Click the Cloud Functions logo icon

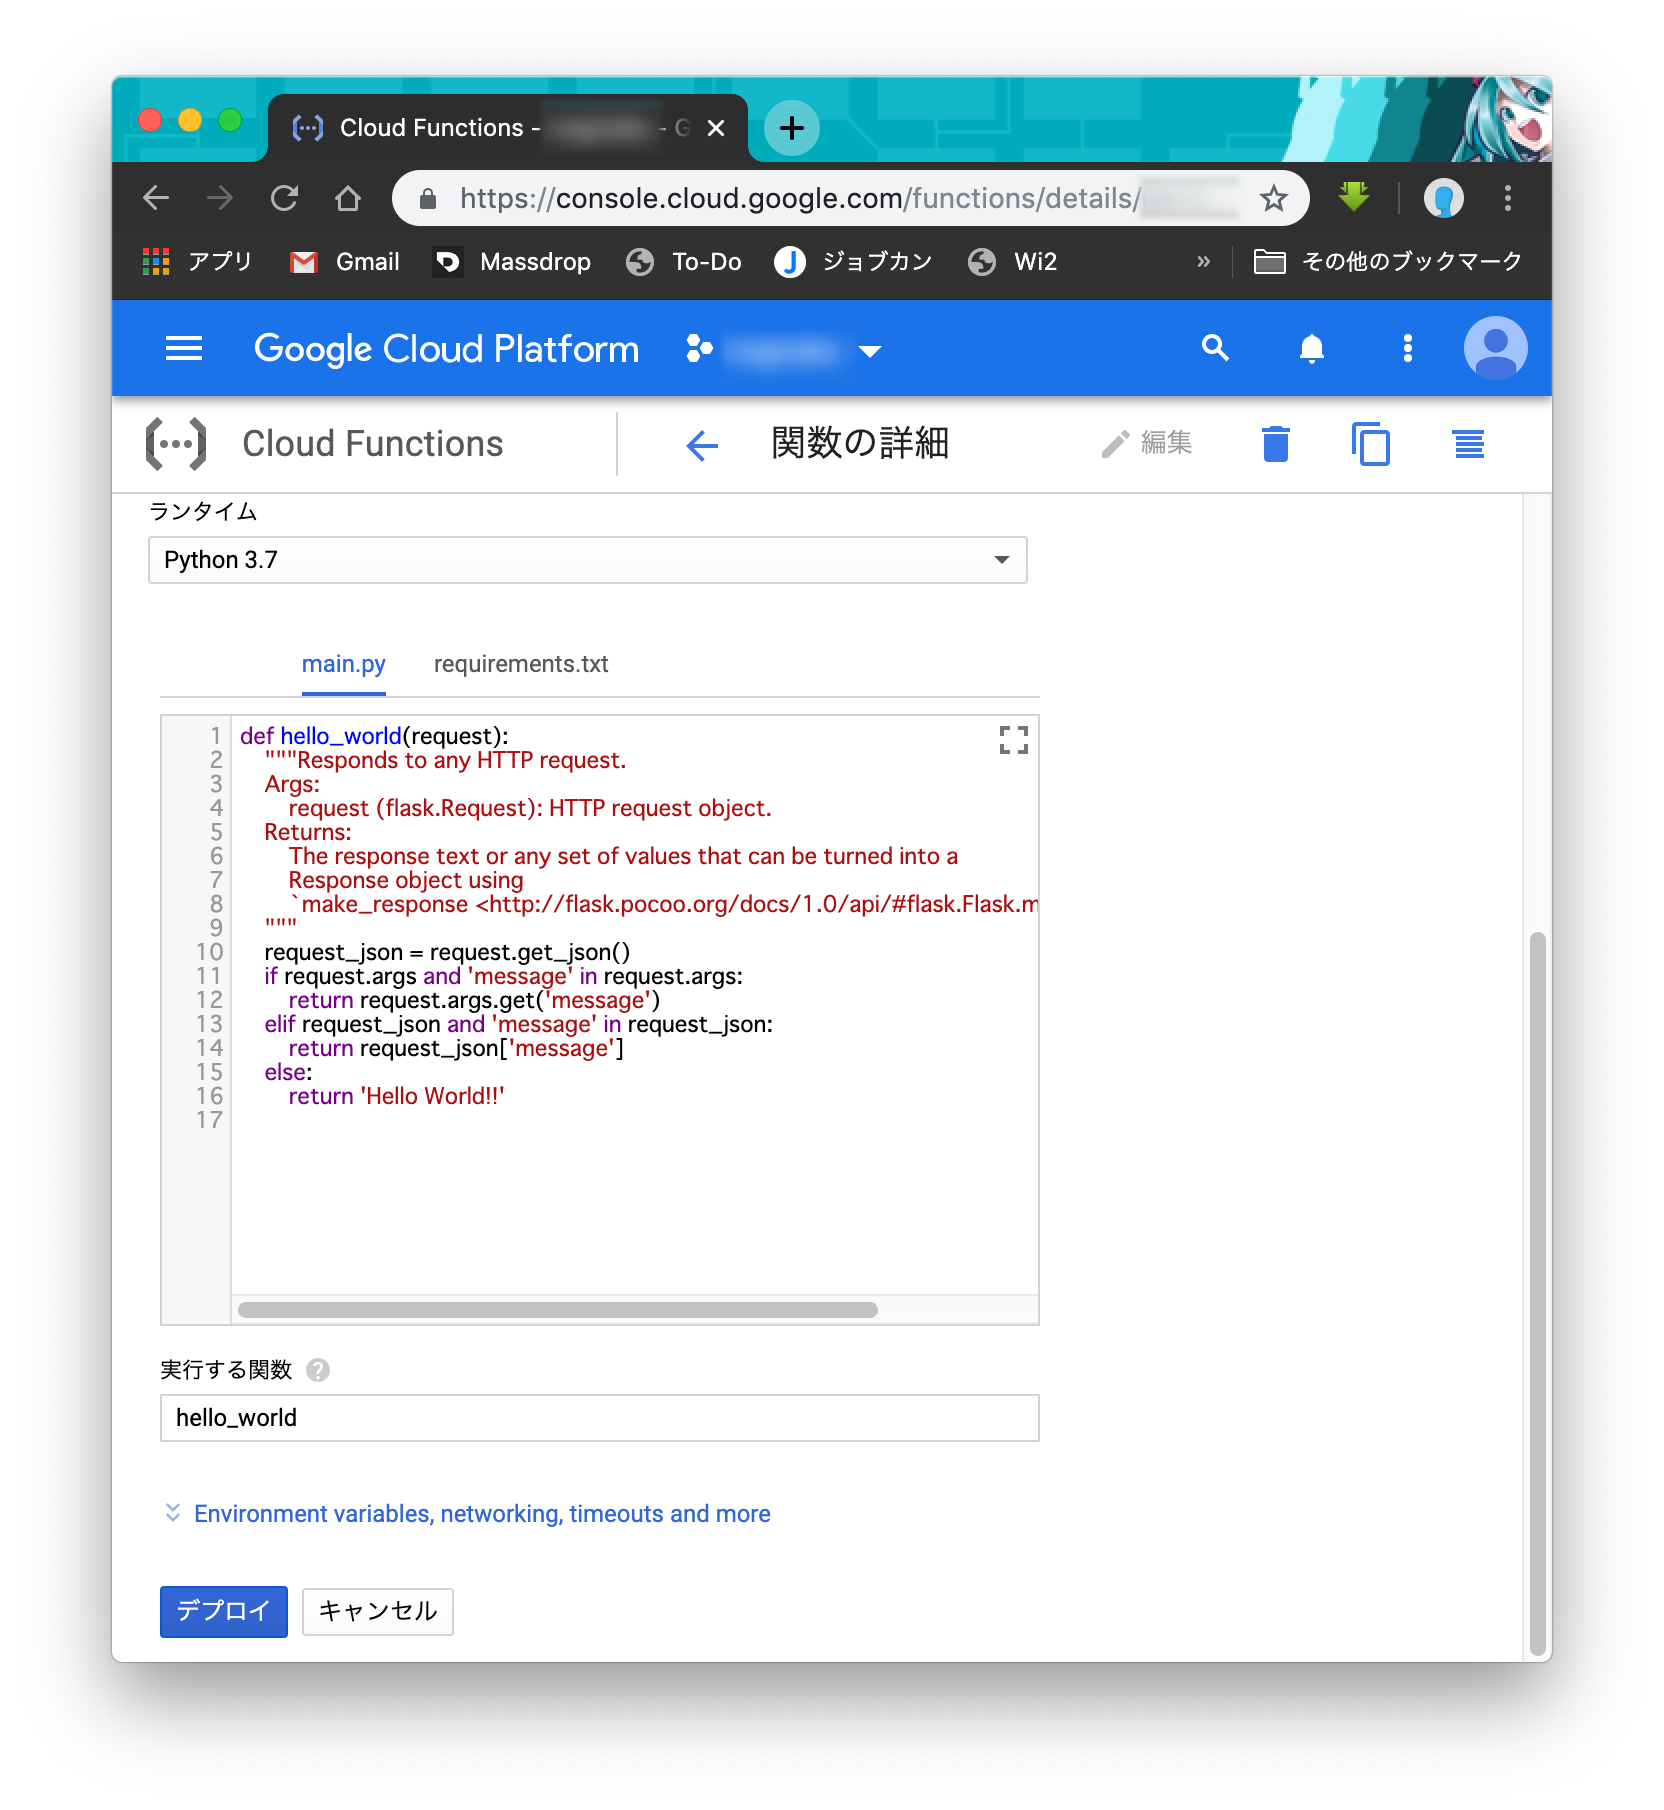pos(177,443)
